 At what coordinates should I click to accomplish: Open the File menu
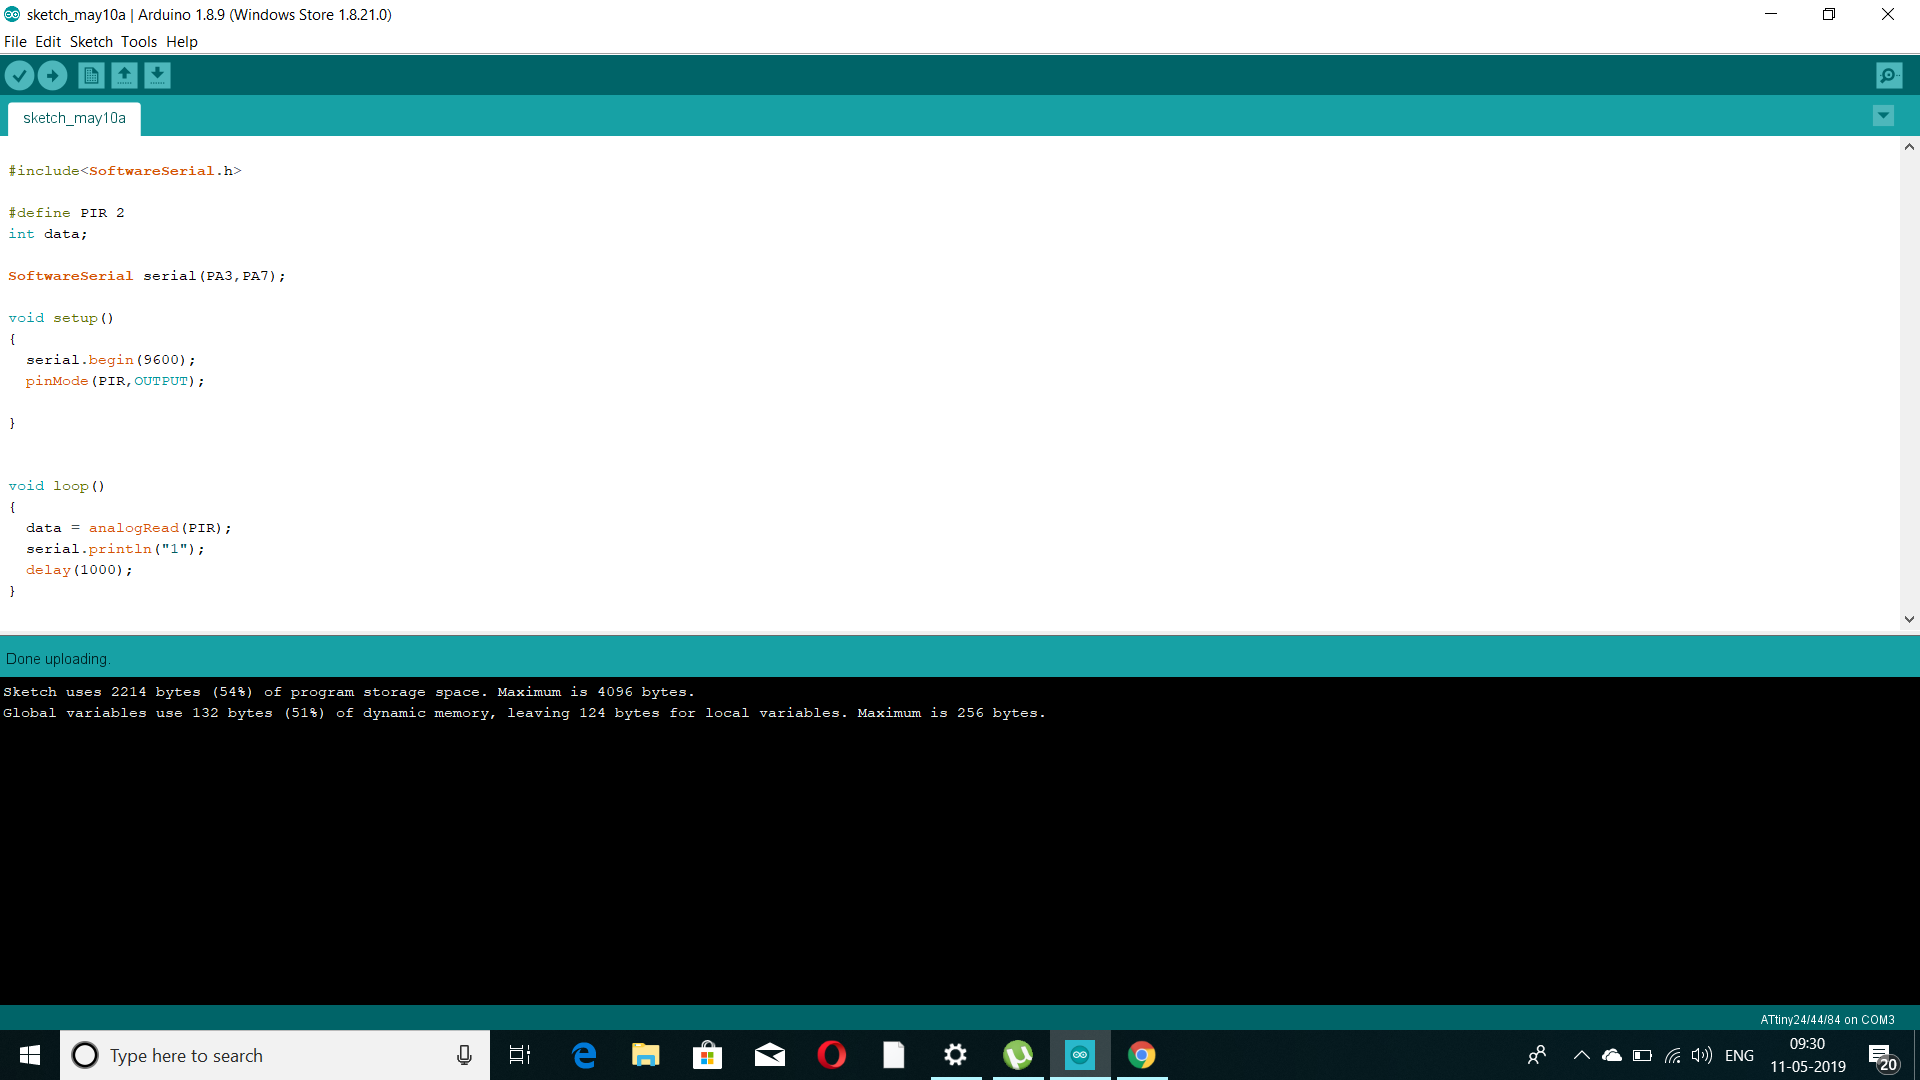[15, 42]
